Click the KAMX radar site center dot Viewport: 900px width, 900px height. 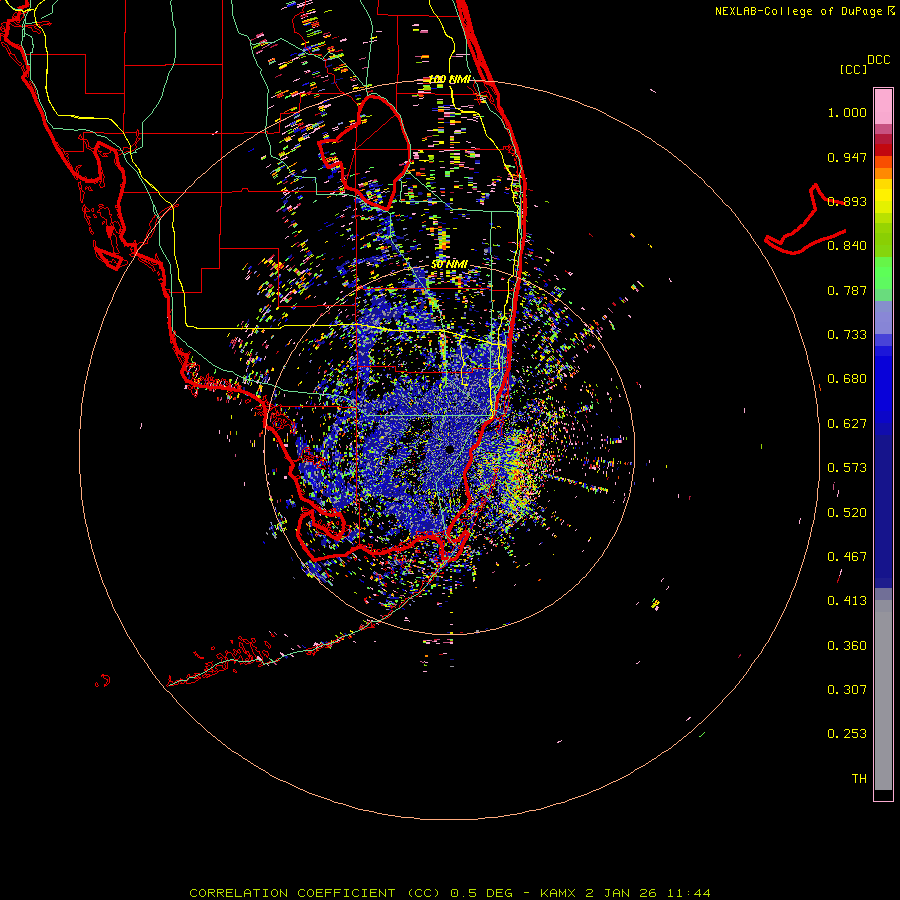[449, 449]
